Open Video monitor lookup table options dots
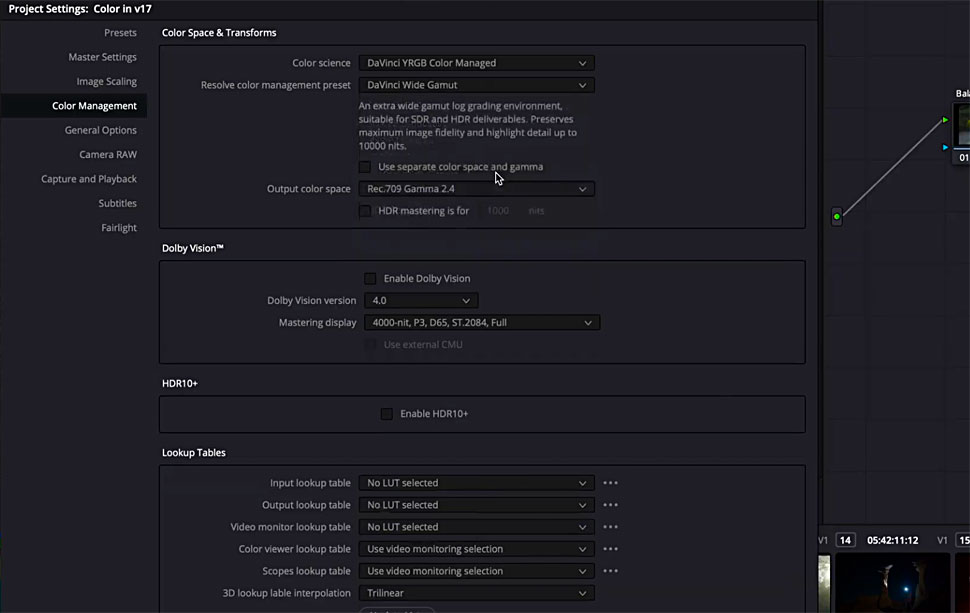This screenshot has height=613, width=970. point(611,527)
